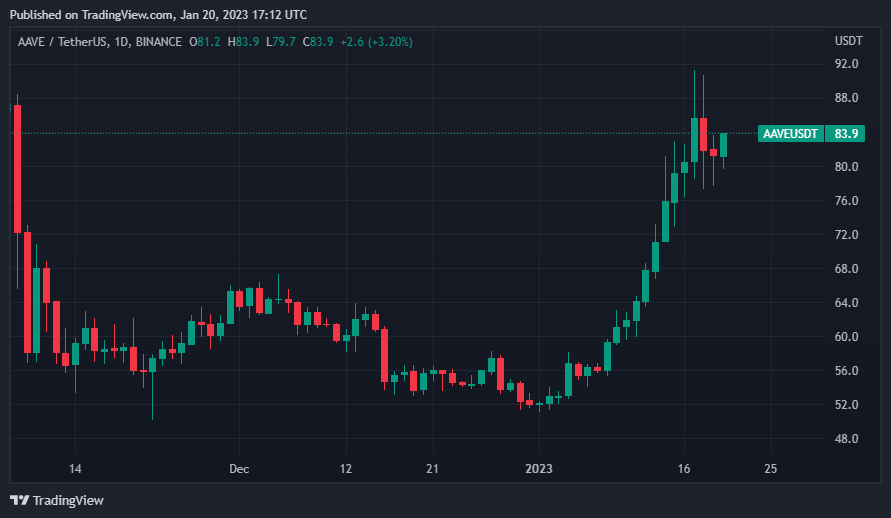
Task: Select the AAVE / TetherUS, 1D, BINANCE title
Action: coord(99,42)
